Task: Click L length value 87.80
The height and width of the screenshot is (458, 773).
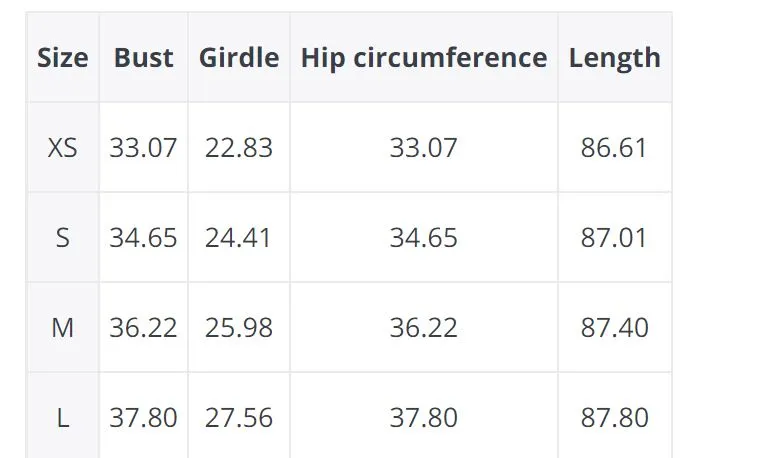Action: point(615,418)
